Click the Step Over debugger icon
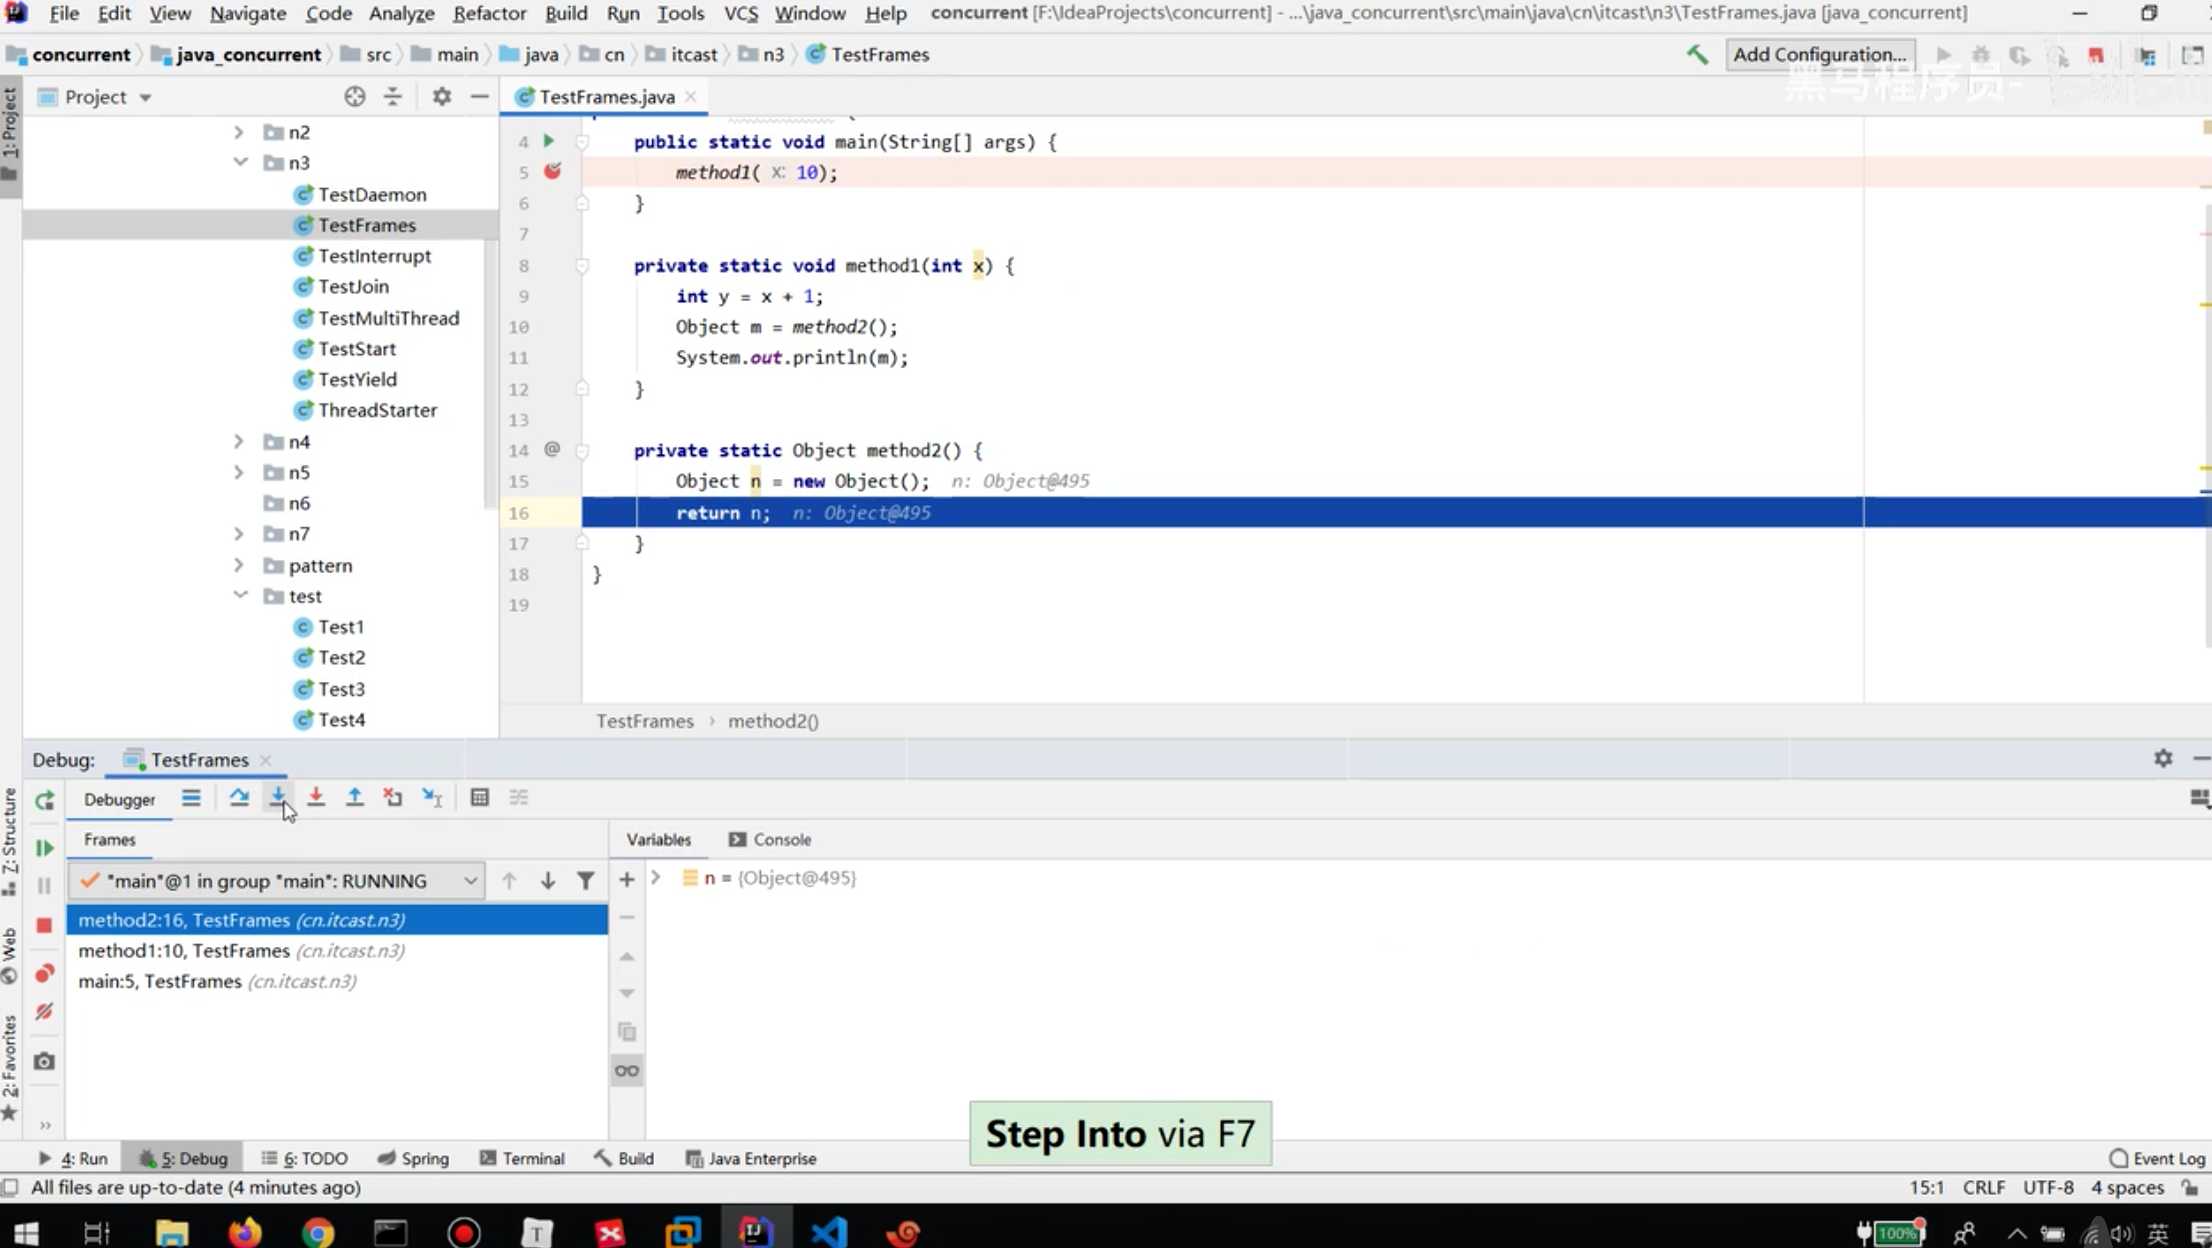The height and width of the screenshot is (1248, 2212). click(239, 797)
